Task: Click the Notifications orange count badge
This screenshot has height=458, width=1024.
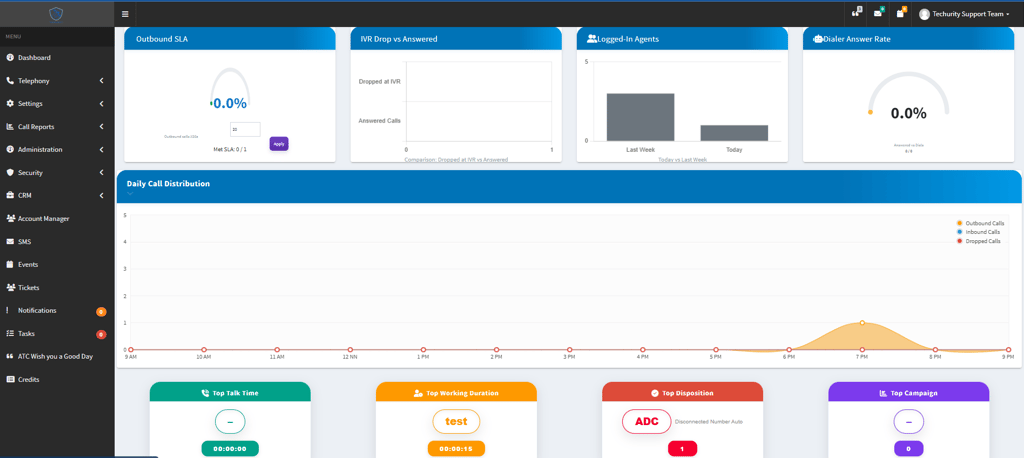Action: click(x=101, y=312)
